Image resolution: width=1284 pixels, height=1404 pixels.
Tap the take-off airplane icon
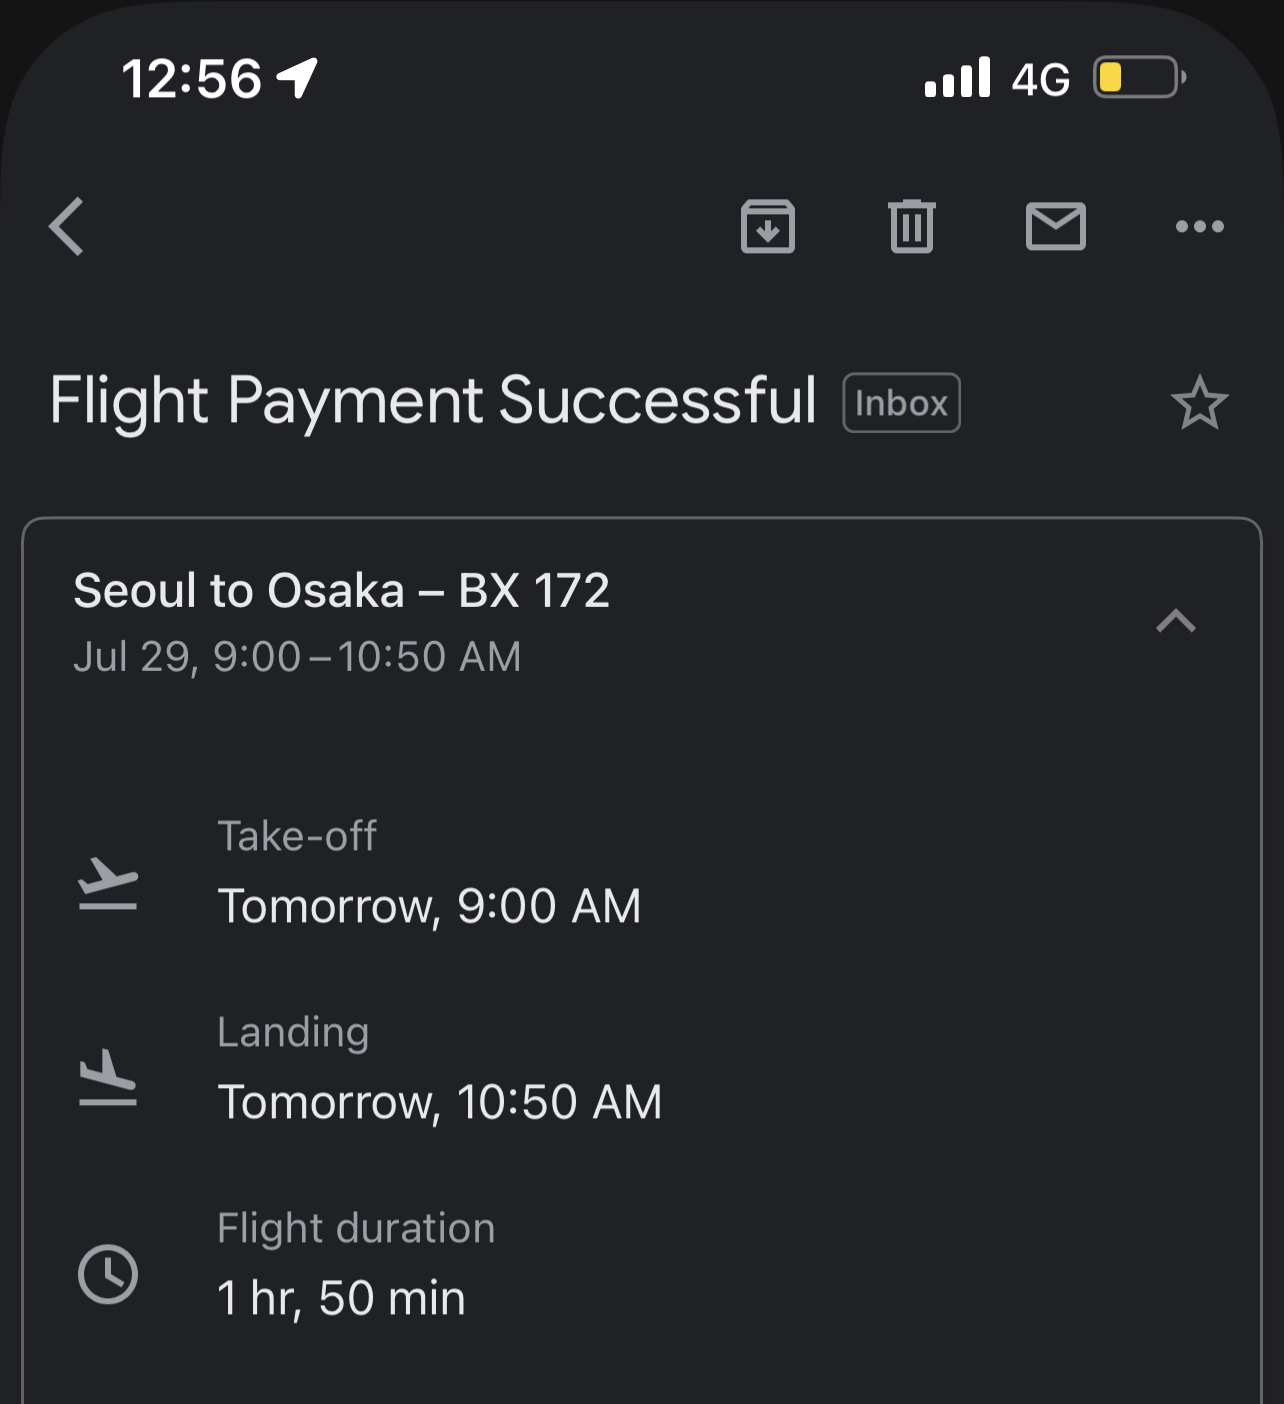108,883
